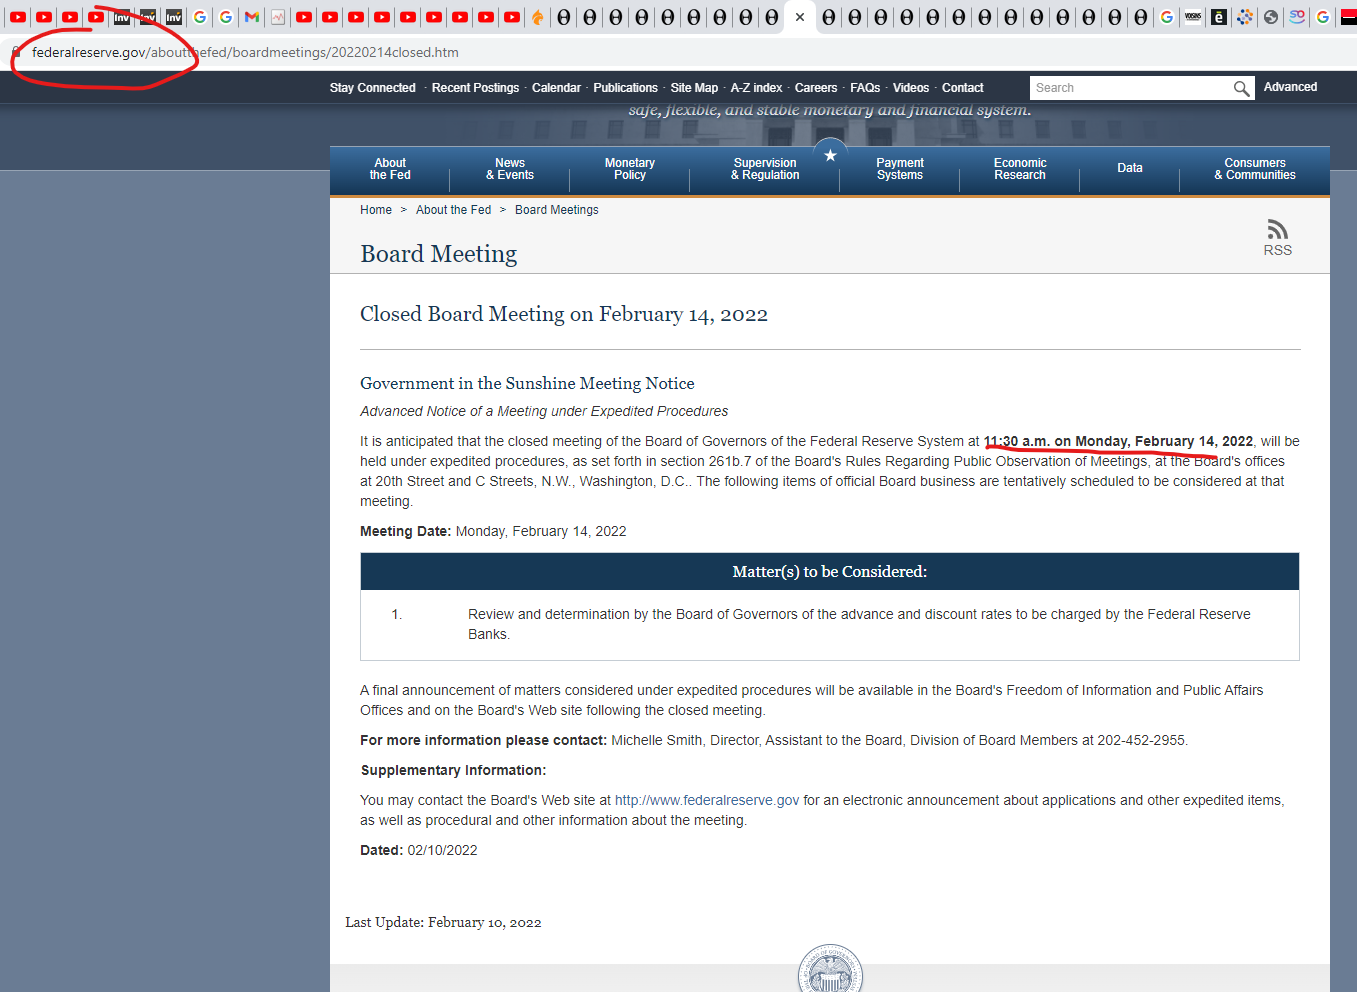Click heading 'Closed Board Meeting on February 14, 2022'
The width and height of the screenshot is (1357, 992).
tap(564, 315)
